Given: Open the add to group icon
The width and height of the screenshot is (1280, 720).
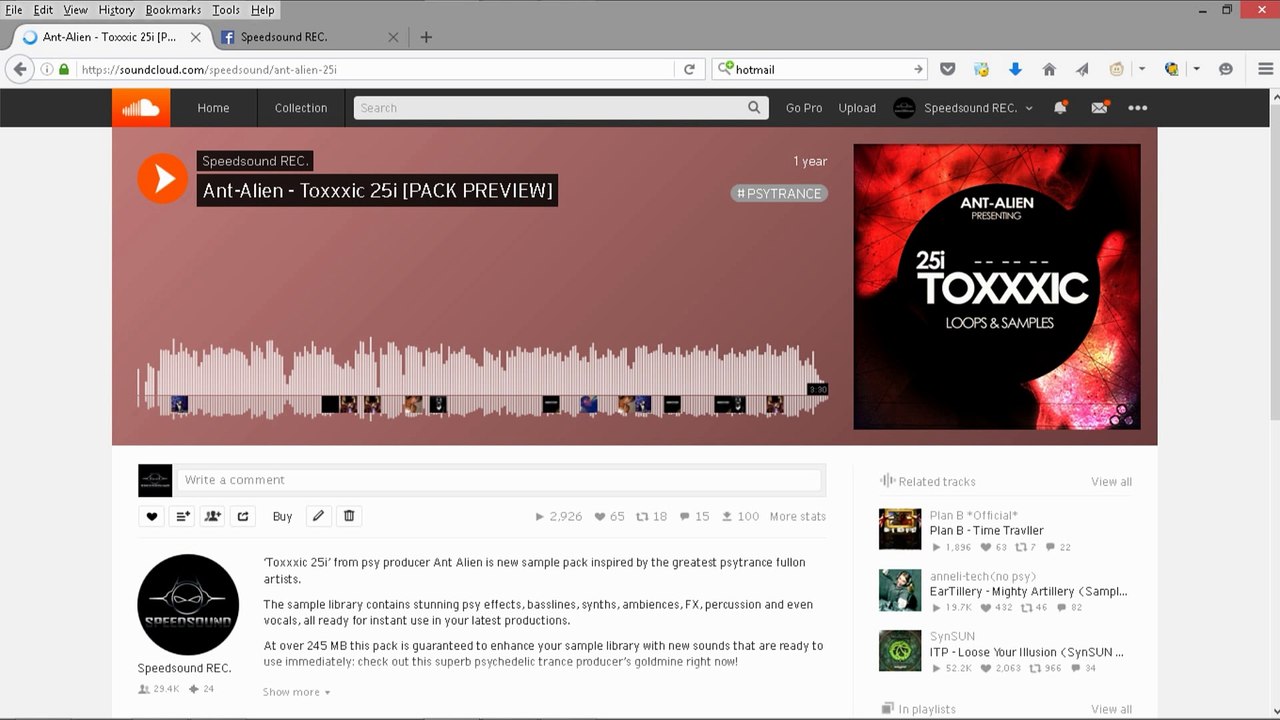Looking at the screenshot, I should point(213,516).
